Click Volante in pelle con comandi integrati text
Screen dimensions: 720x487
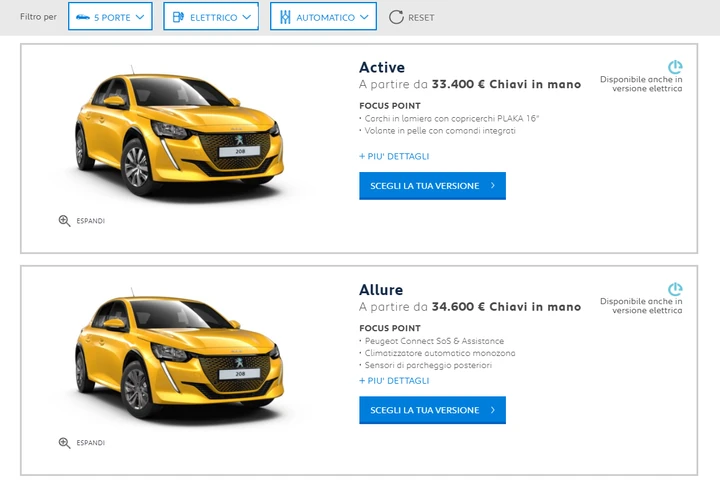coord(440,131)
